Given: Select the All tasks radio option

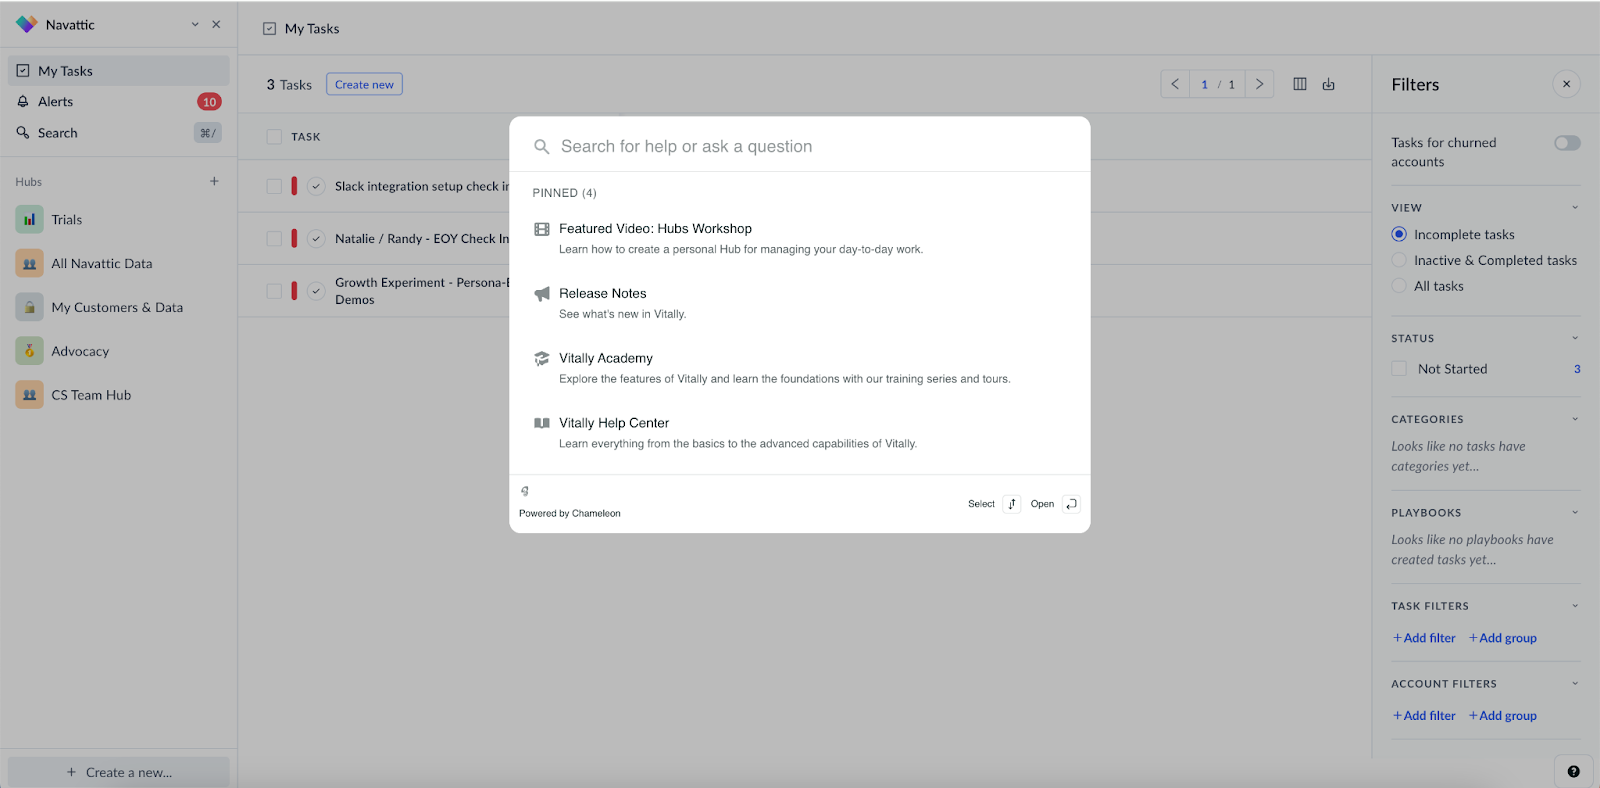Looking at the screenshot, I should tap(1399, 286).
